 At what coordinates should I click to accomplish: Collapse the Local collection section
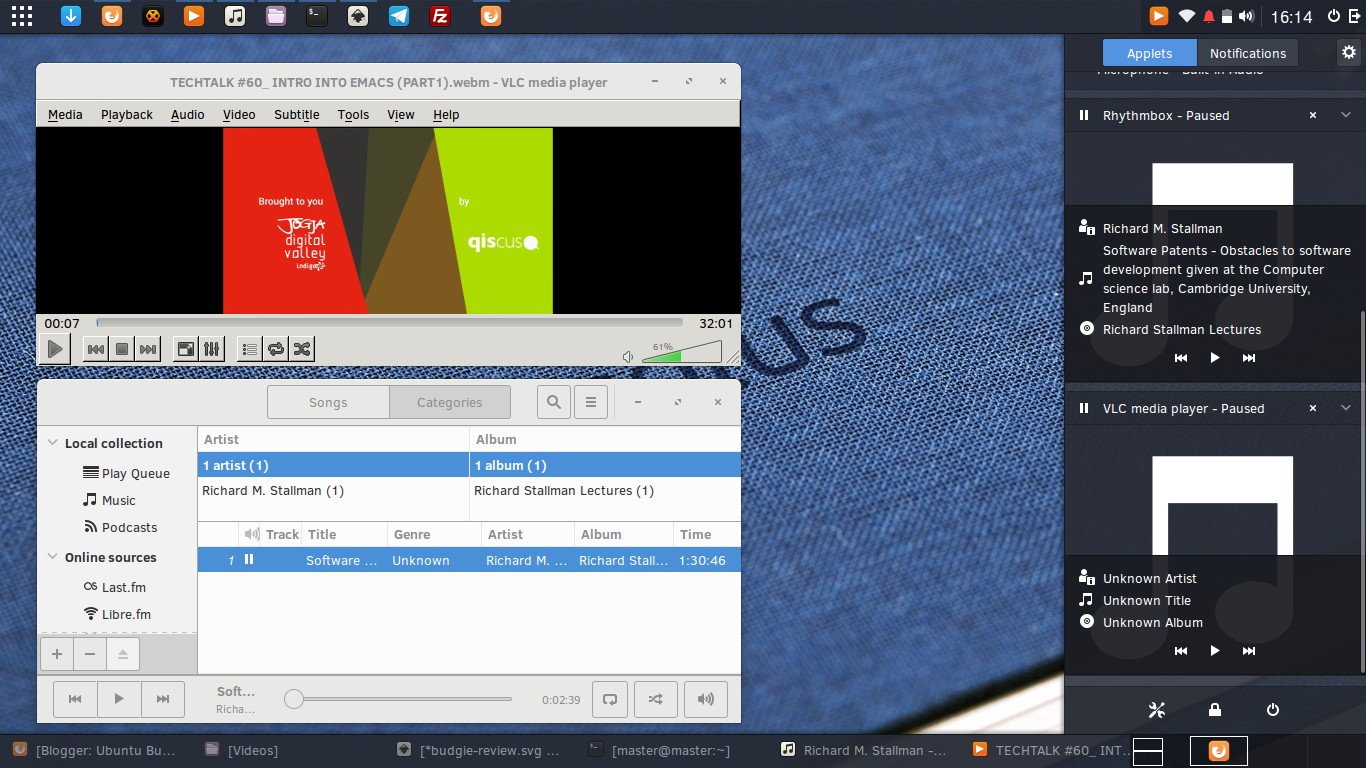coord(52,442)
